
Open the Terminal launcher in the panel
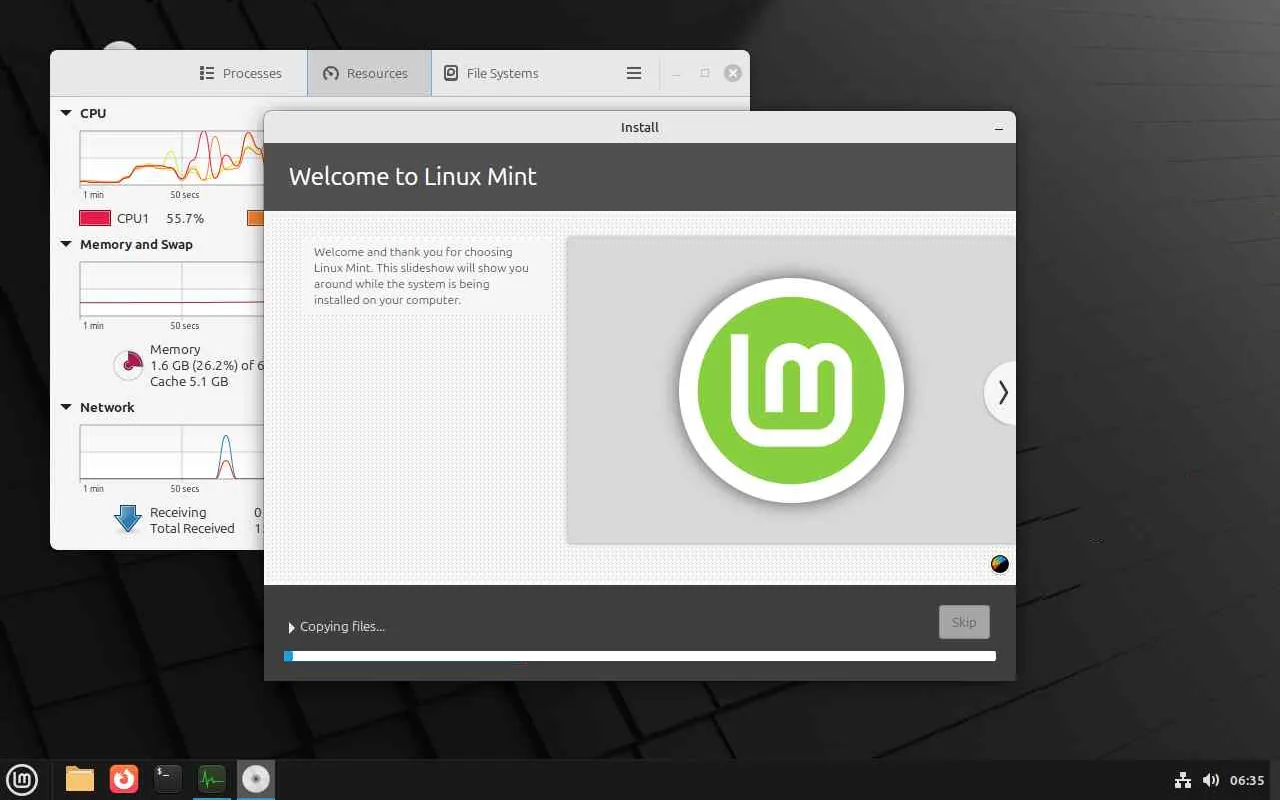[168, 779]
